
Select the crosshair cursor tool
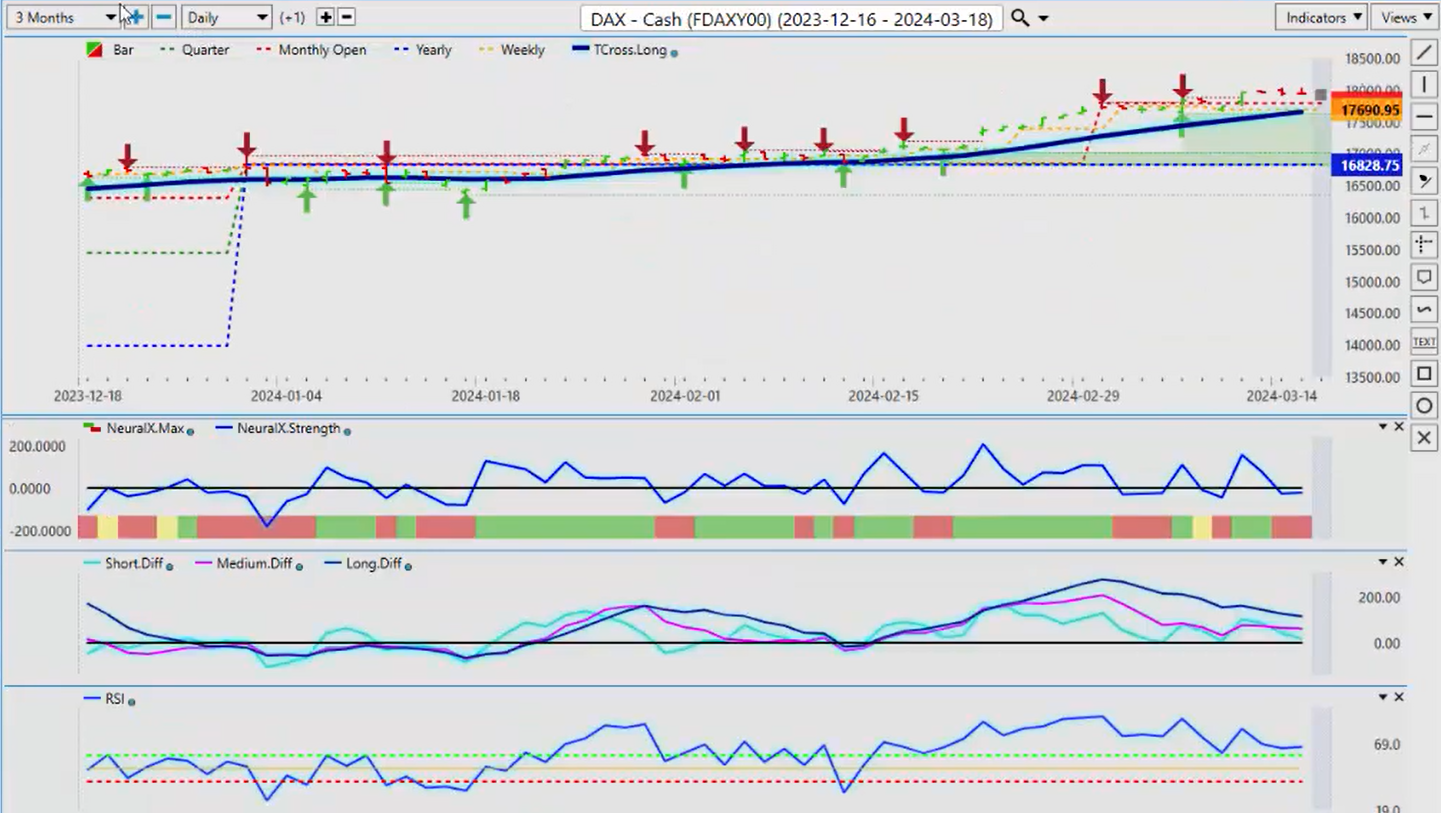pos(1424,245)
